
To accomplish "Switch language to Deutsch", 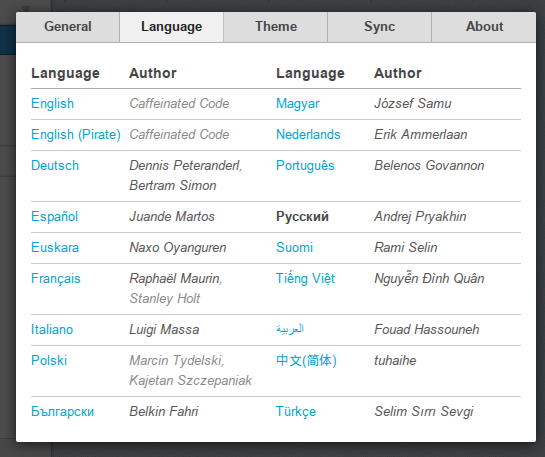I will tap(55, 165).
